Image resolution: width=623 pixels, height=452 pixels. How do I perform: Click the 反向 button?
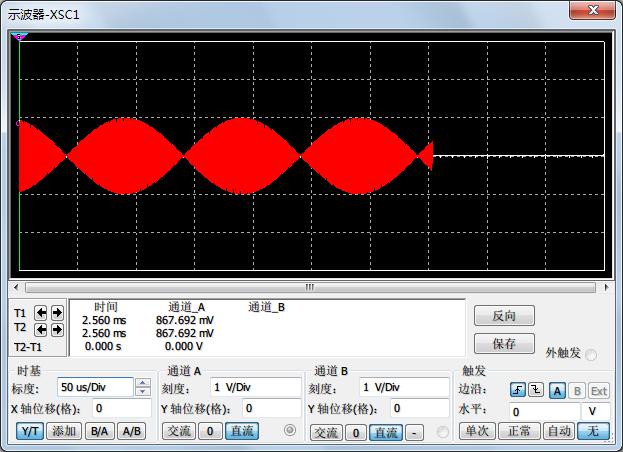point(504,316)
